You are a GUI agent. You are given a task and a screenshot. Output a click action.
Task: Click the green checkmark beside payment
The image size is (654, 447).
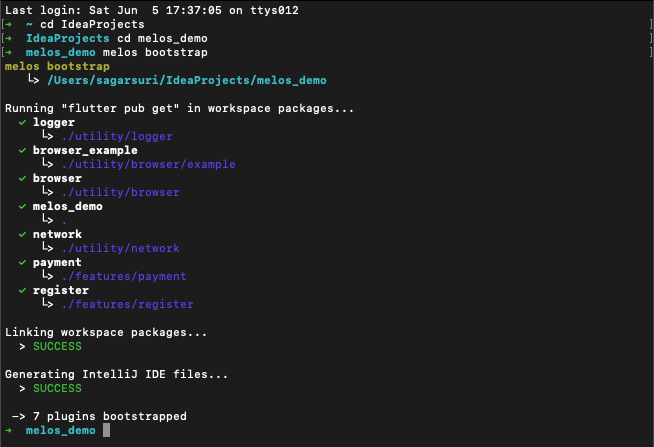[x=23, y=263]
